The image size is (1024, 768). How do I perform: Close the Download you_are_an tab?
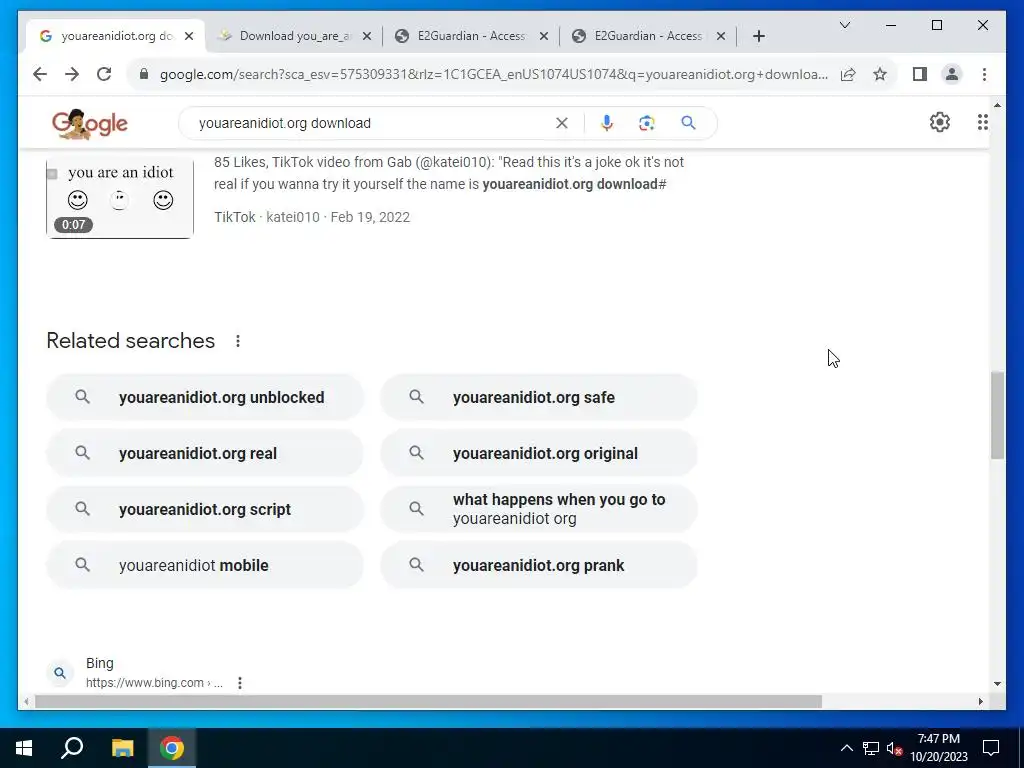(x=367, y=37)
